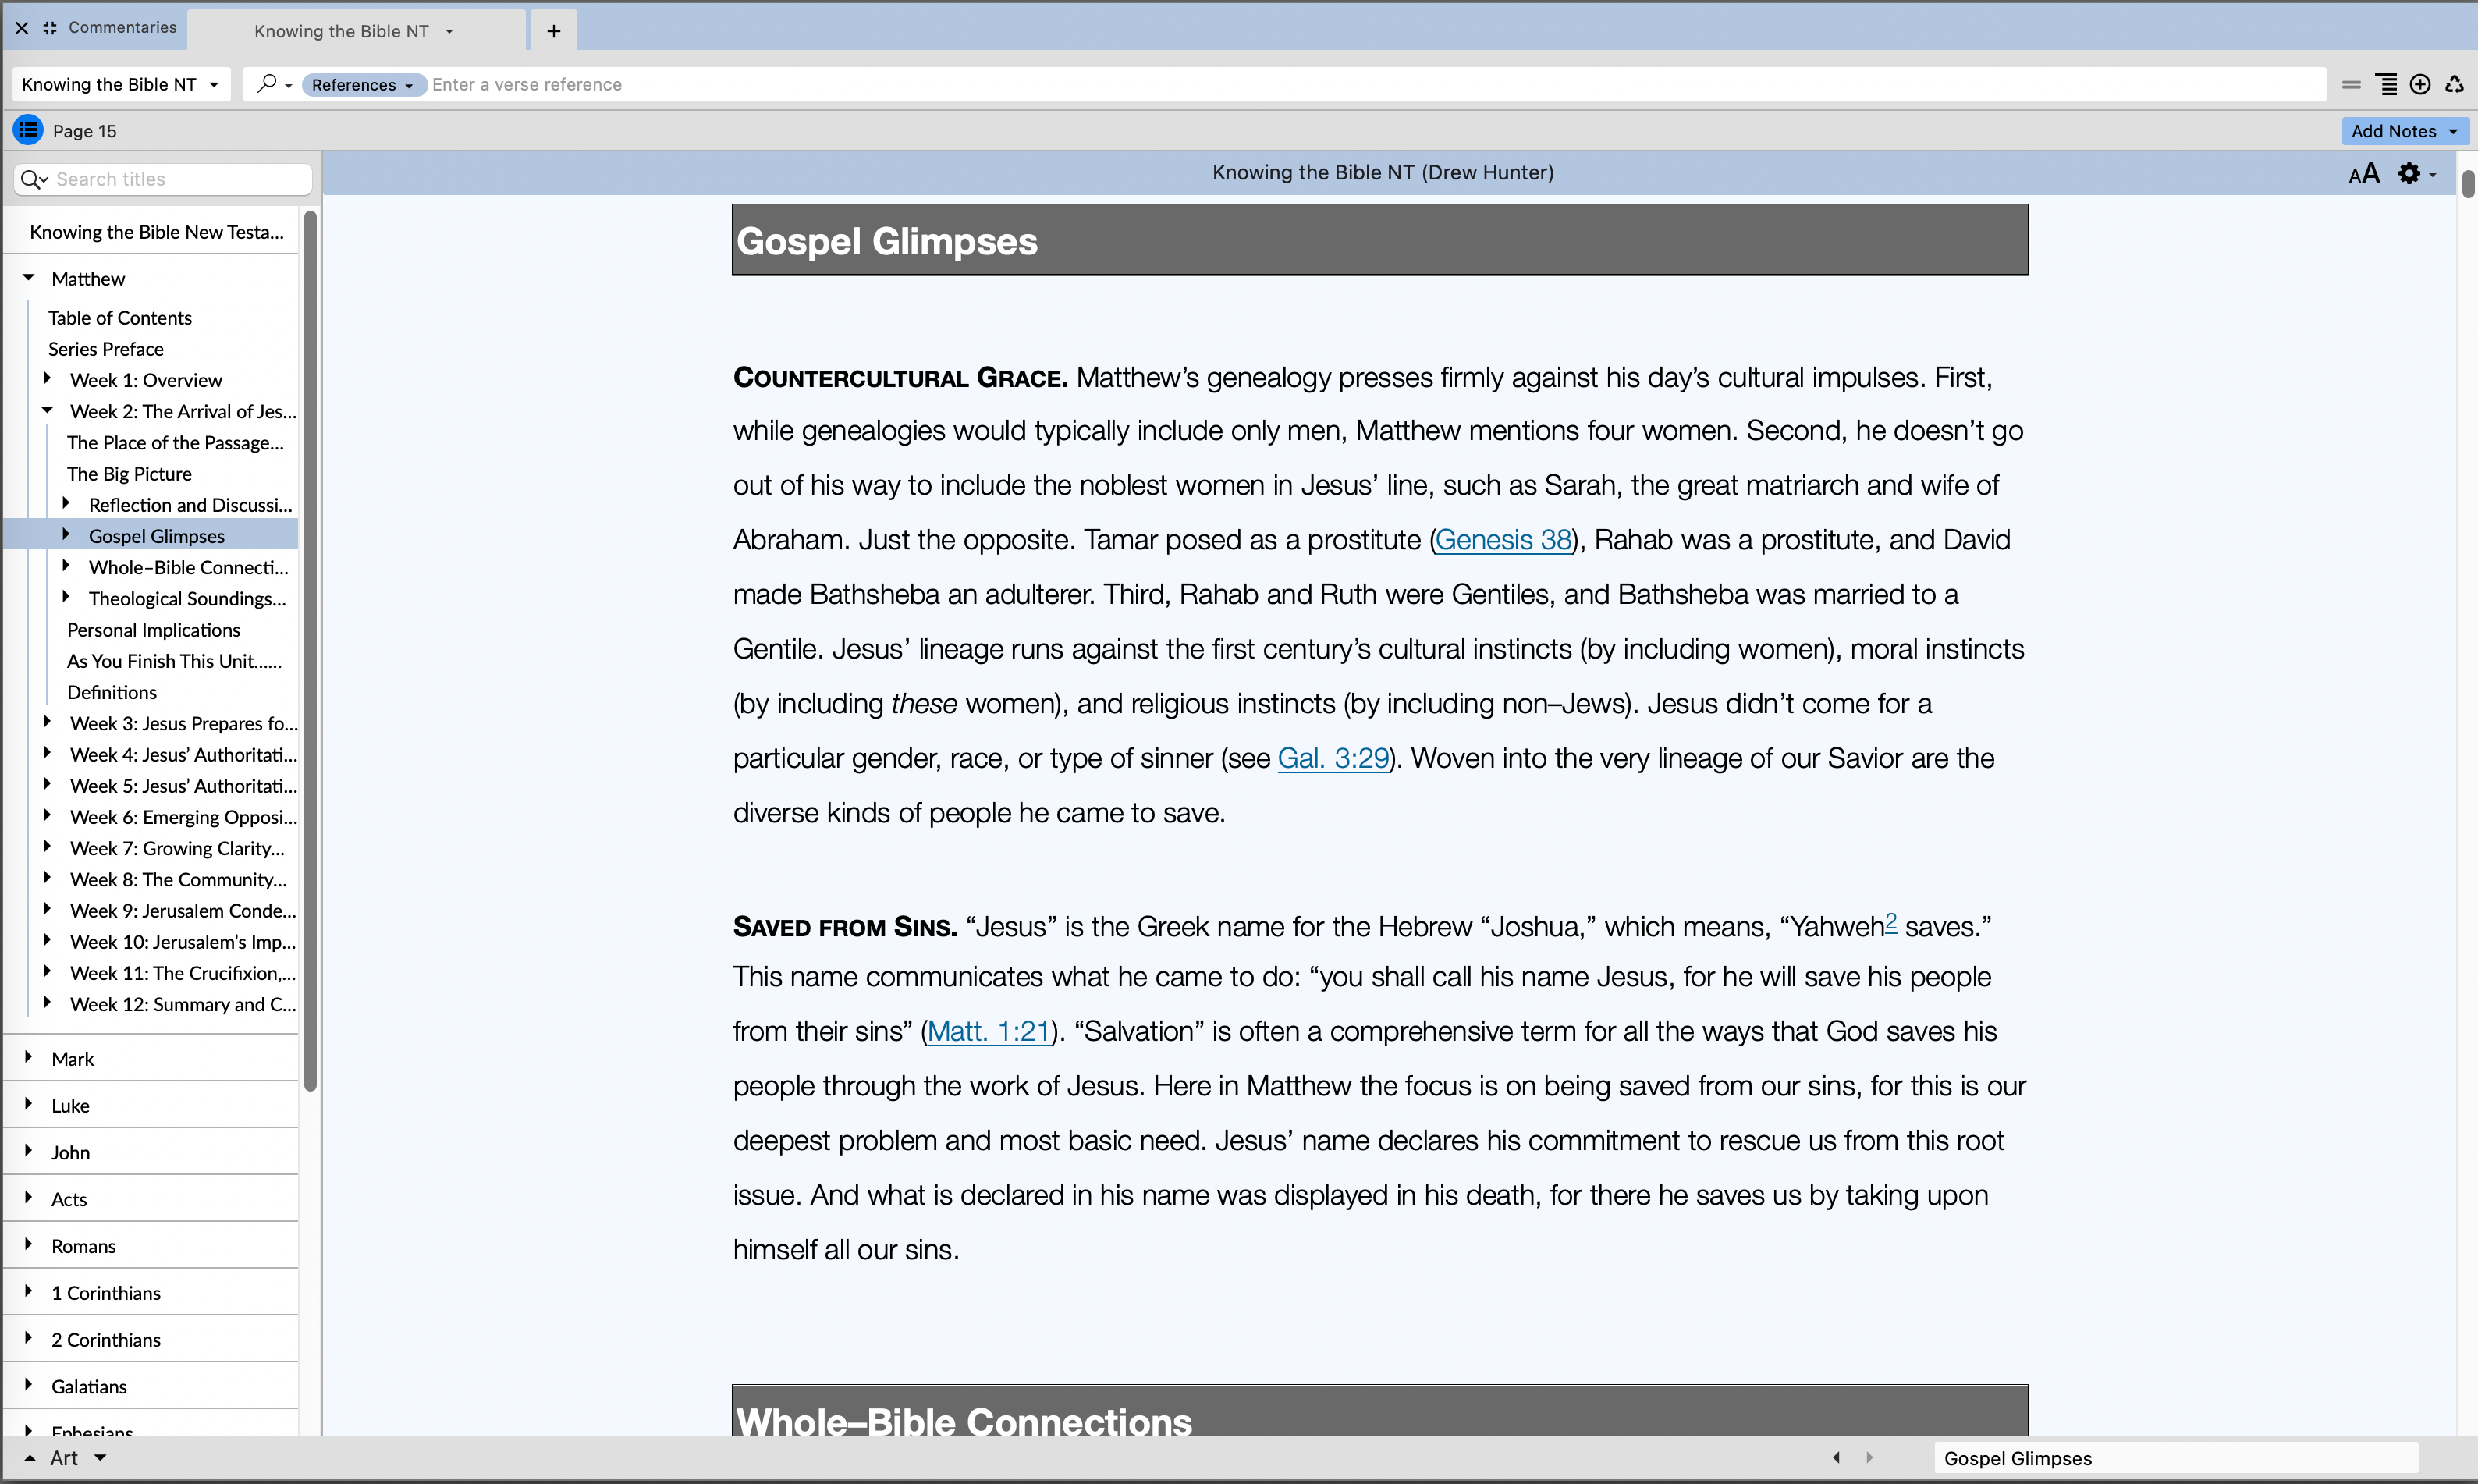Expand the Art panel with up triangle
The width and height of the screenshot is (2478, 1484).
click(30, 1458)
